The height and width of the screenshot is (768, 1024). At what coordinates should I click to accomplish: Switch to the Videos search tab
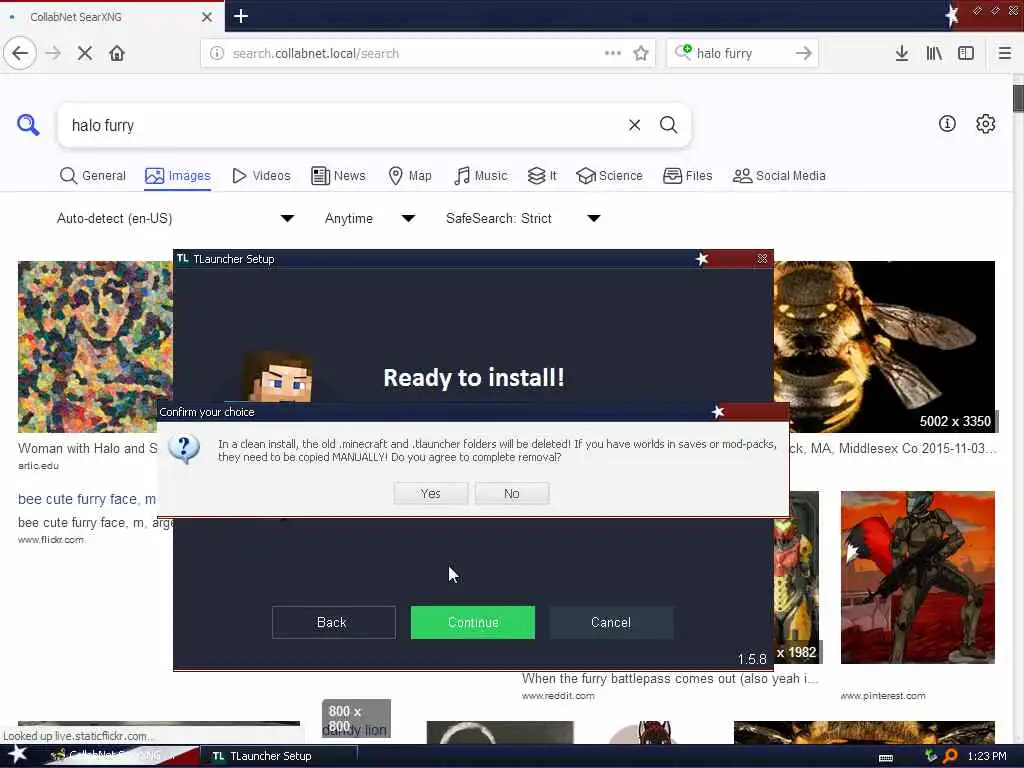click(261, 176)
